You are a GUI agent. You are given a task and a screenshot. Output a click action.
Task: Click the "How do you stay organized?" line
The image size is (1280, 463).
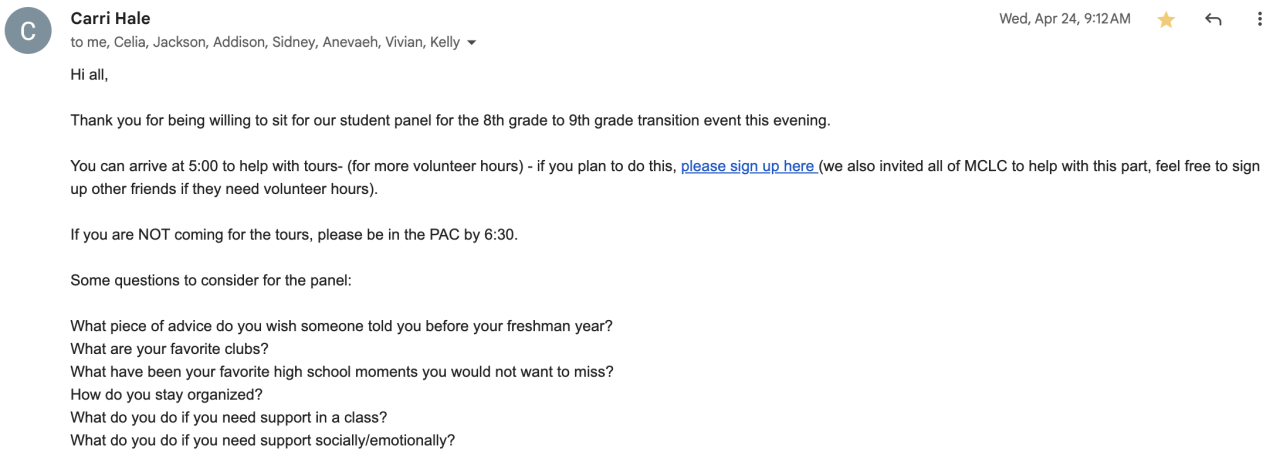click(x=166, y=394)
